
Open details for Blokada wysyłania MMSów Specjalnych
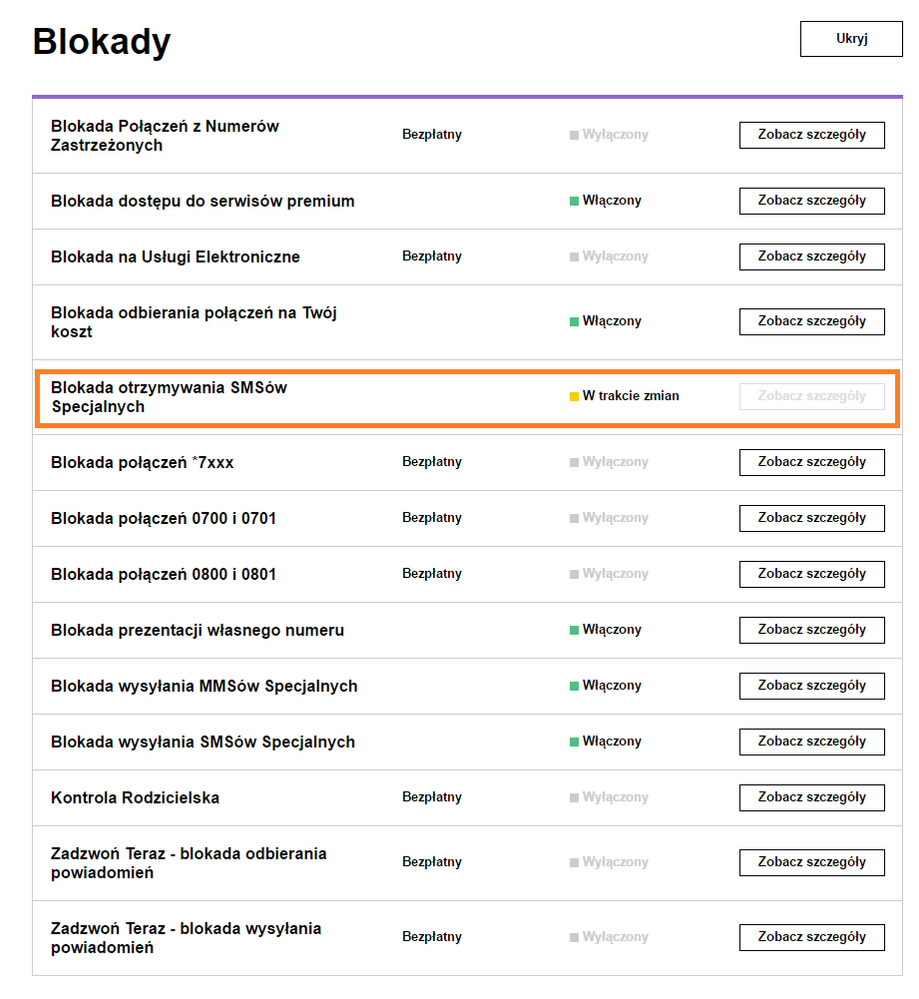pyautogui.click(x=811, y=686)
